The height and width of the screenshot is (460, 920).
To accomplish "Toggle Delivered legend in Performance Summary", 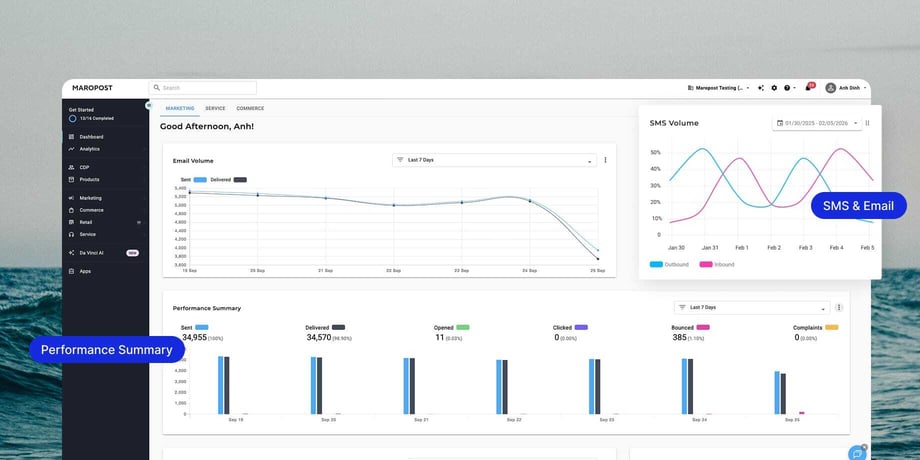I will click(x=325, y=327).
